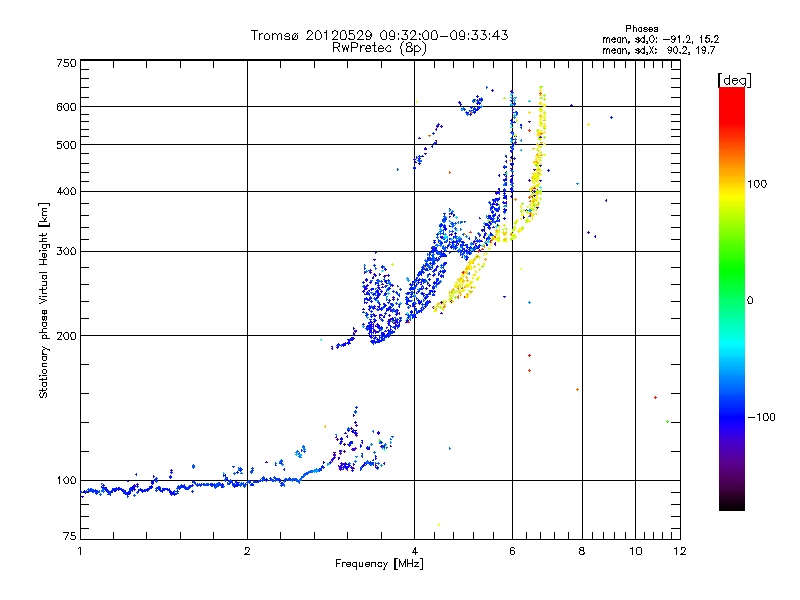Click the 'Stationary phase Virtual Height [km]' axis title
The image size is (800, 600).
(44, 300)
